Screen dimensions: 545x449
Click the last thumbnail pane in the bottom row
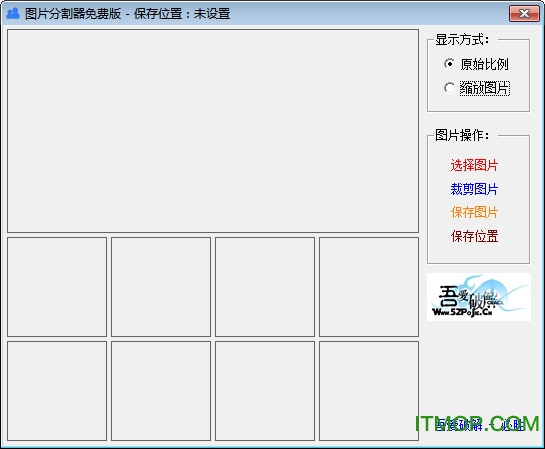coord(369,391)
